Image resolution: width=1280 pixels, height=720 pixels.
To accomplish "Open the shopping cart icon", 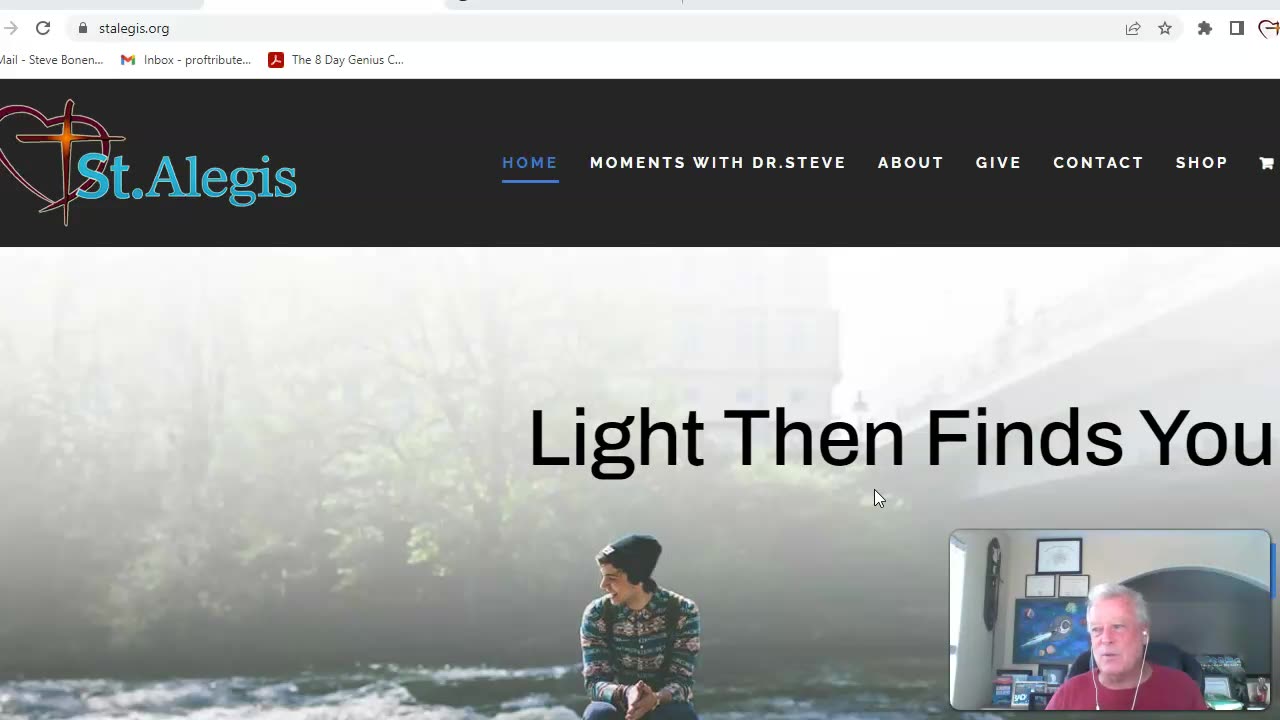I will pyautogui.click(x=1266, y=163).
